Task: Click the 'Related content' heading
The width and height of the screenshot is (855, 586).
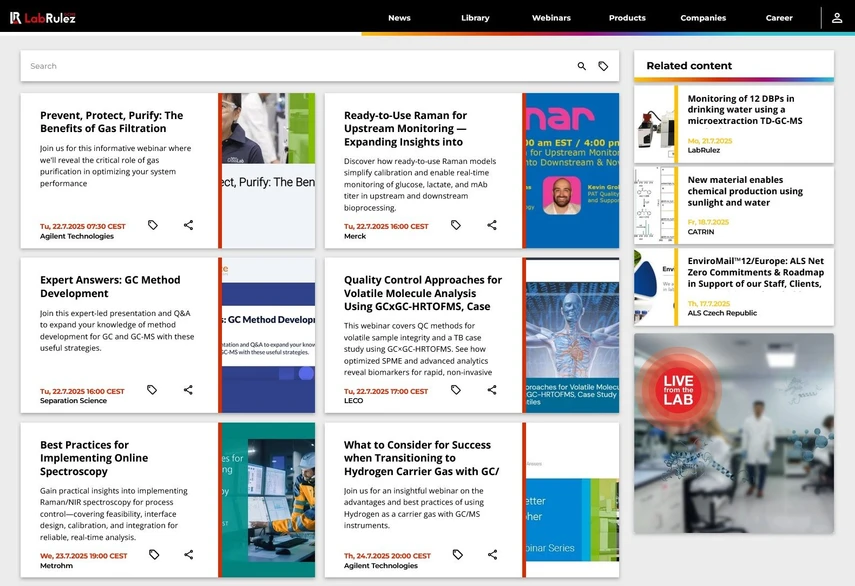Action: (689, 66)
